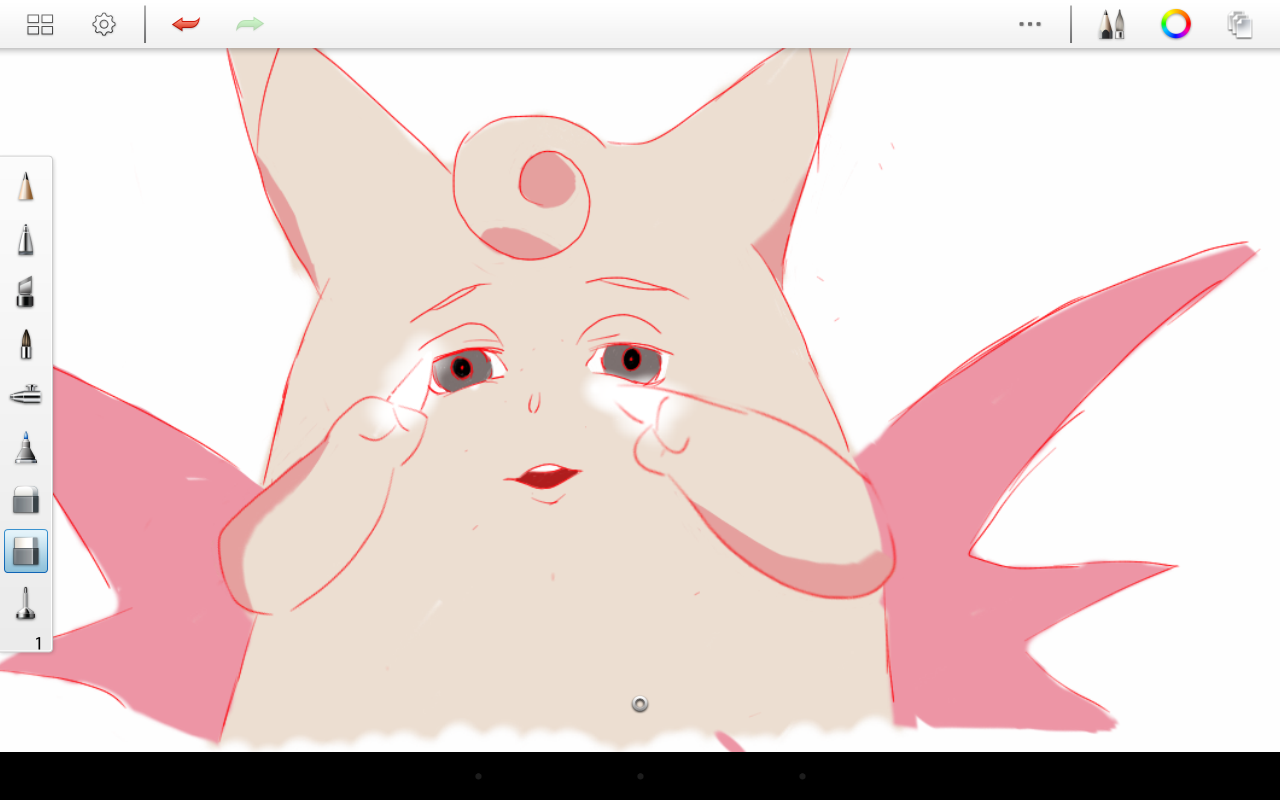Tap the right Android navigation dot
The width and height of the screenshot is (1280, 800).
click(802, 776)
